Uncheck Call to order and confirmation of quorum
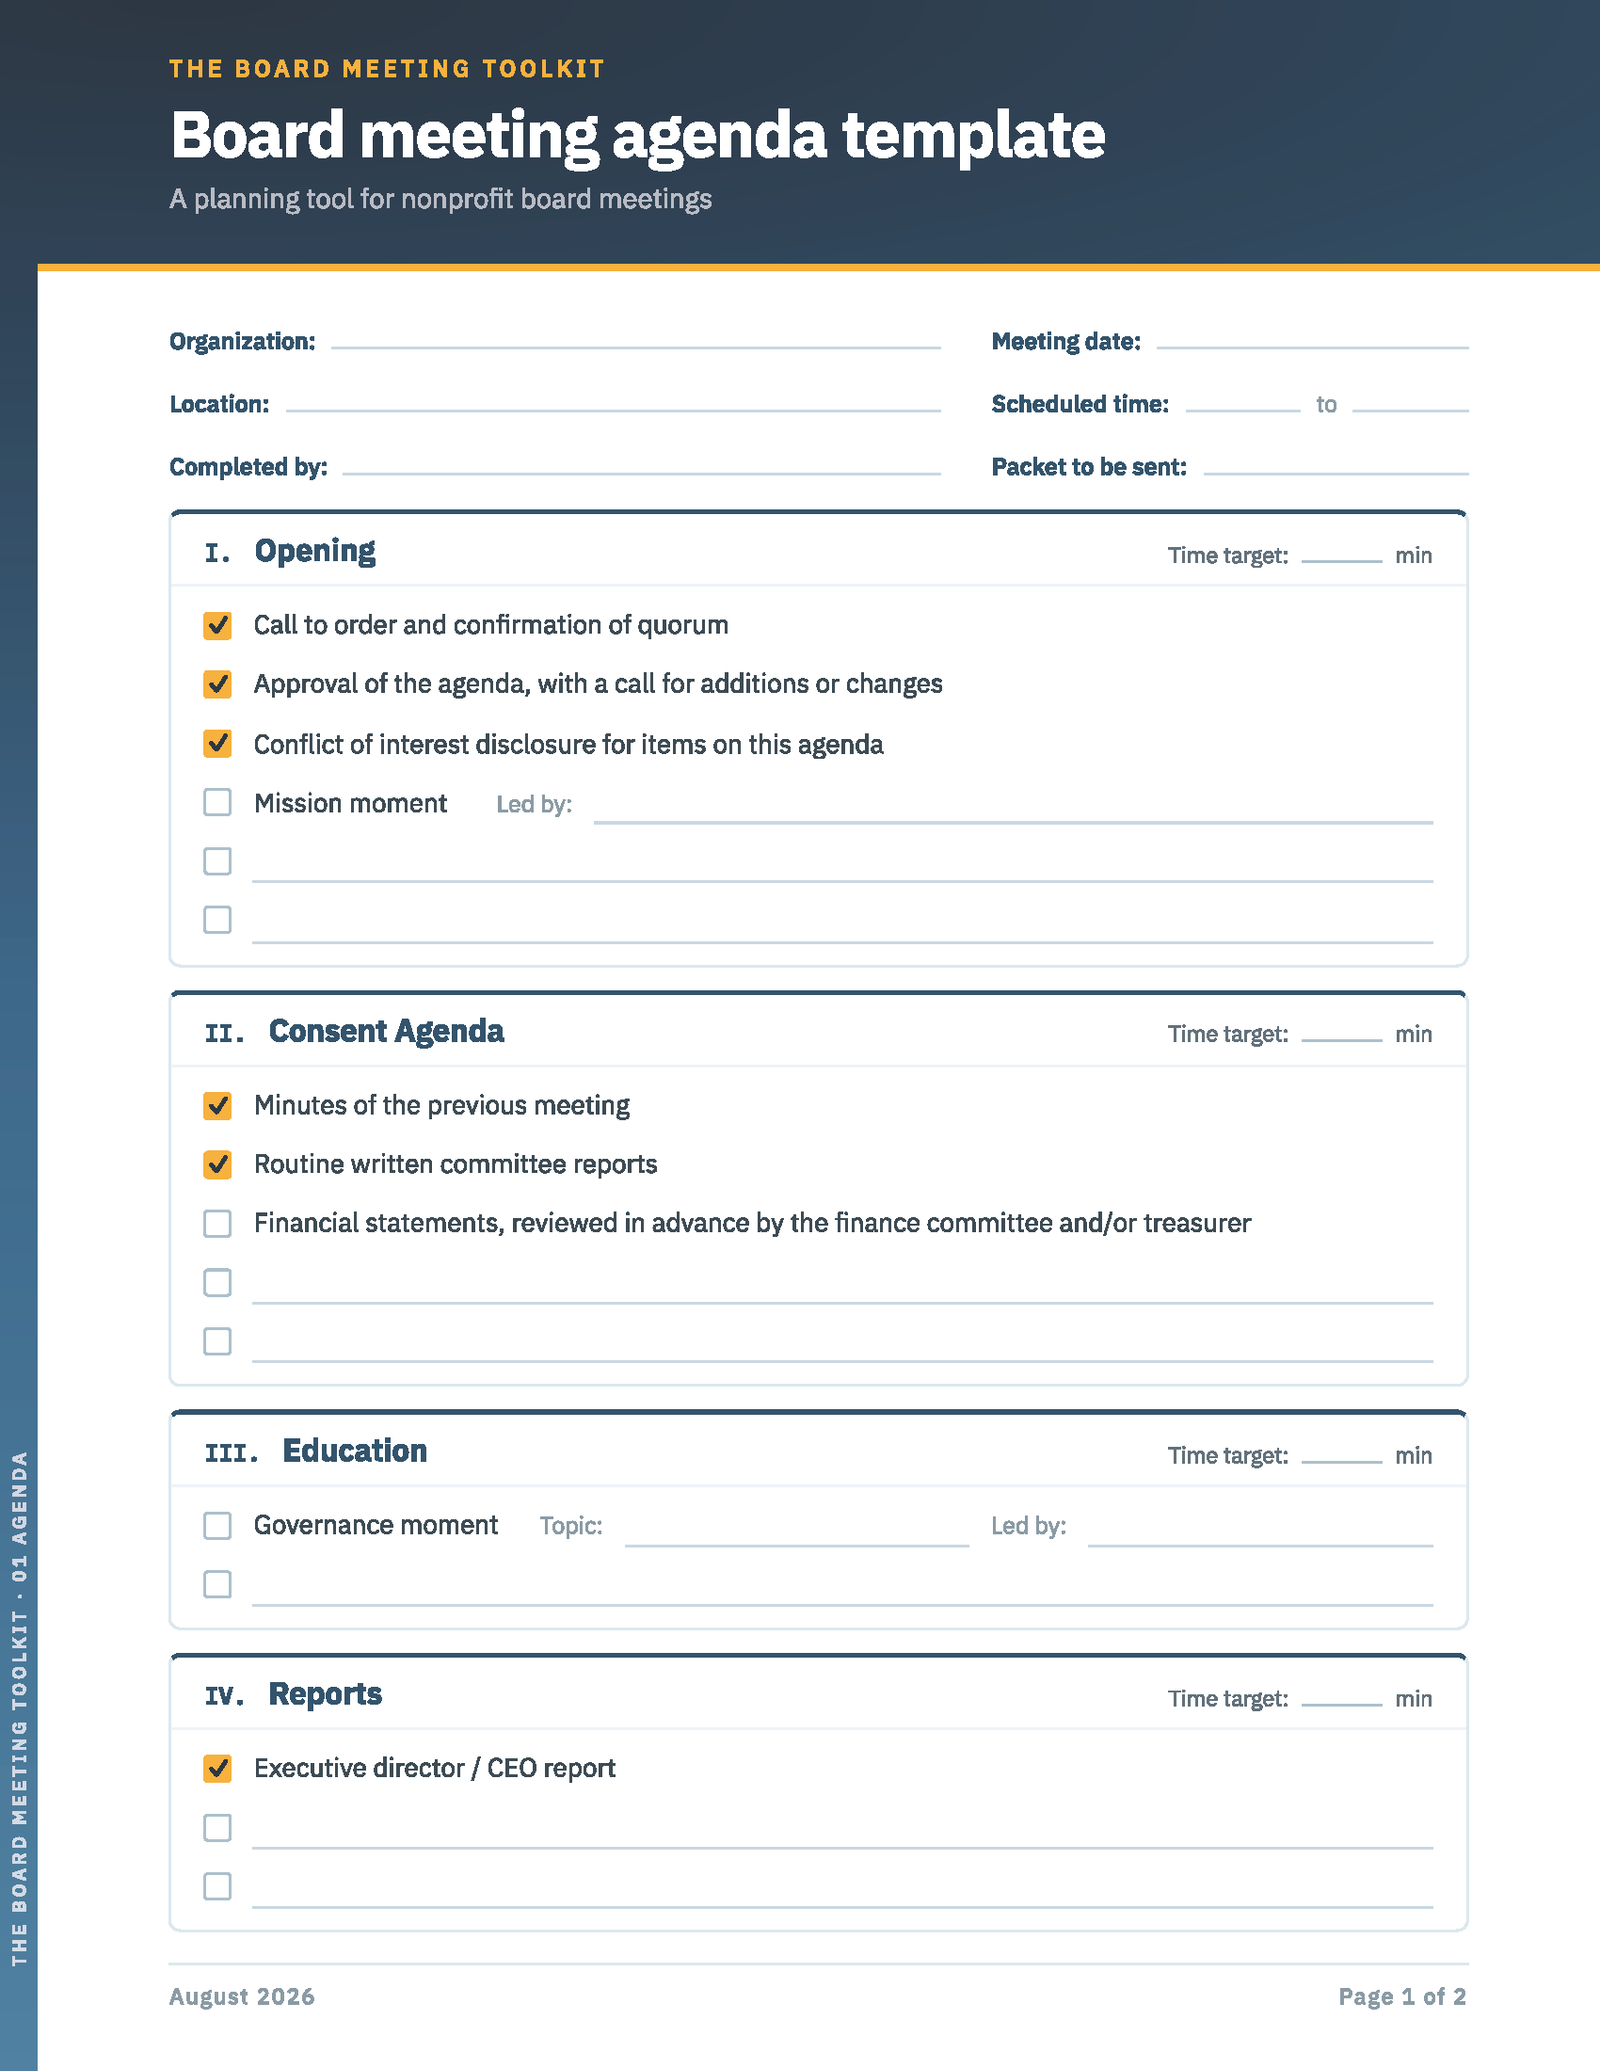Screen dimensions: 1600x2071 click(x=217, y=626)
